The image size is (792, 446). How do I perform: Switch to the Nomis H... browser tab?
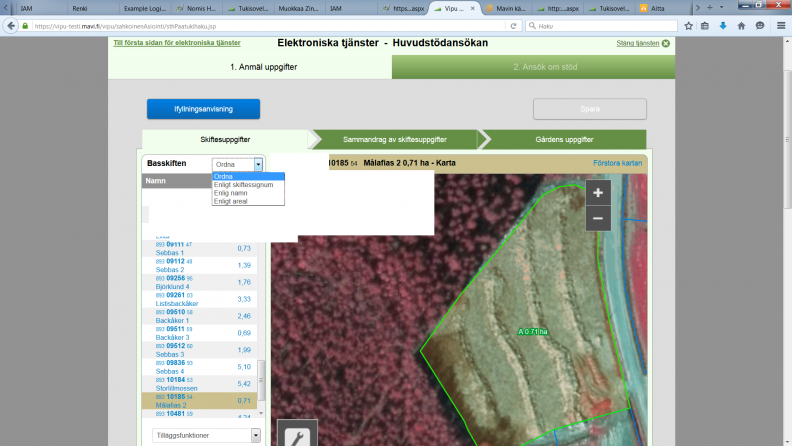pyautogui.click(x=197, y=9)
